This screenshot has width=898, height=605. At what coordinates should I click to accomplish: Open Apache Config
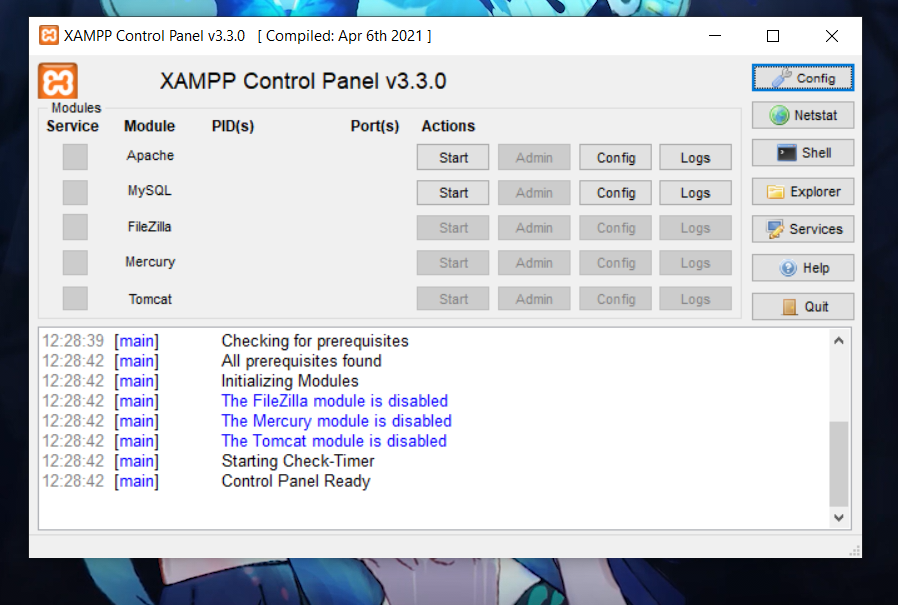click(x=616, y=158)
